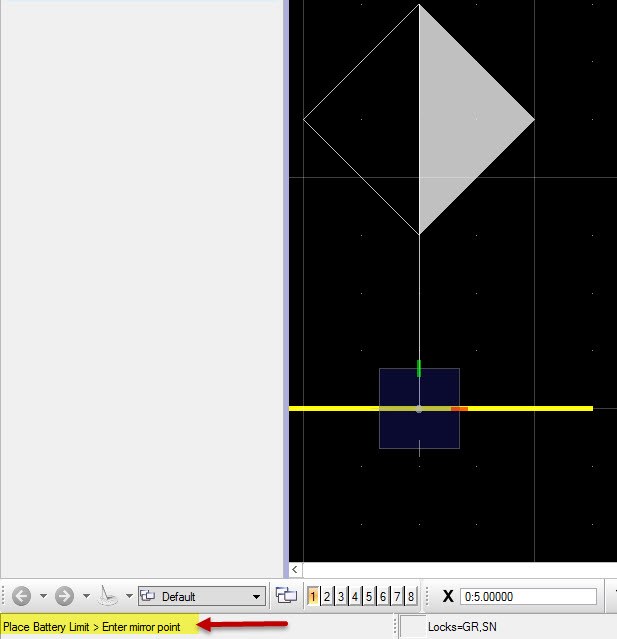Open the View Next history dropdown arrow
Viewport: 617px width, 639px height.
tap(86, 596)
